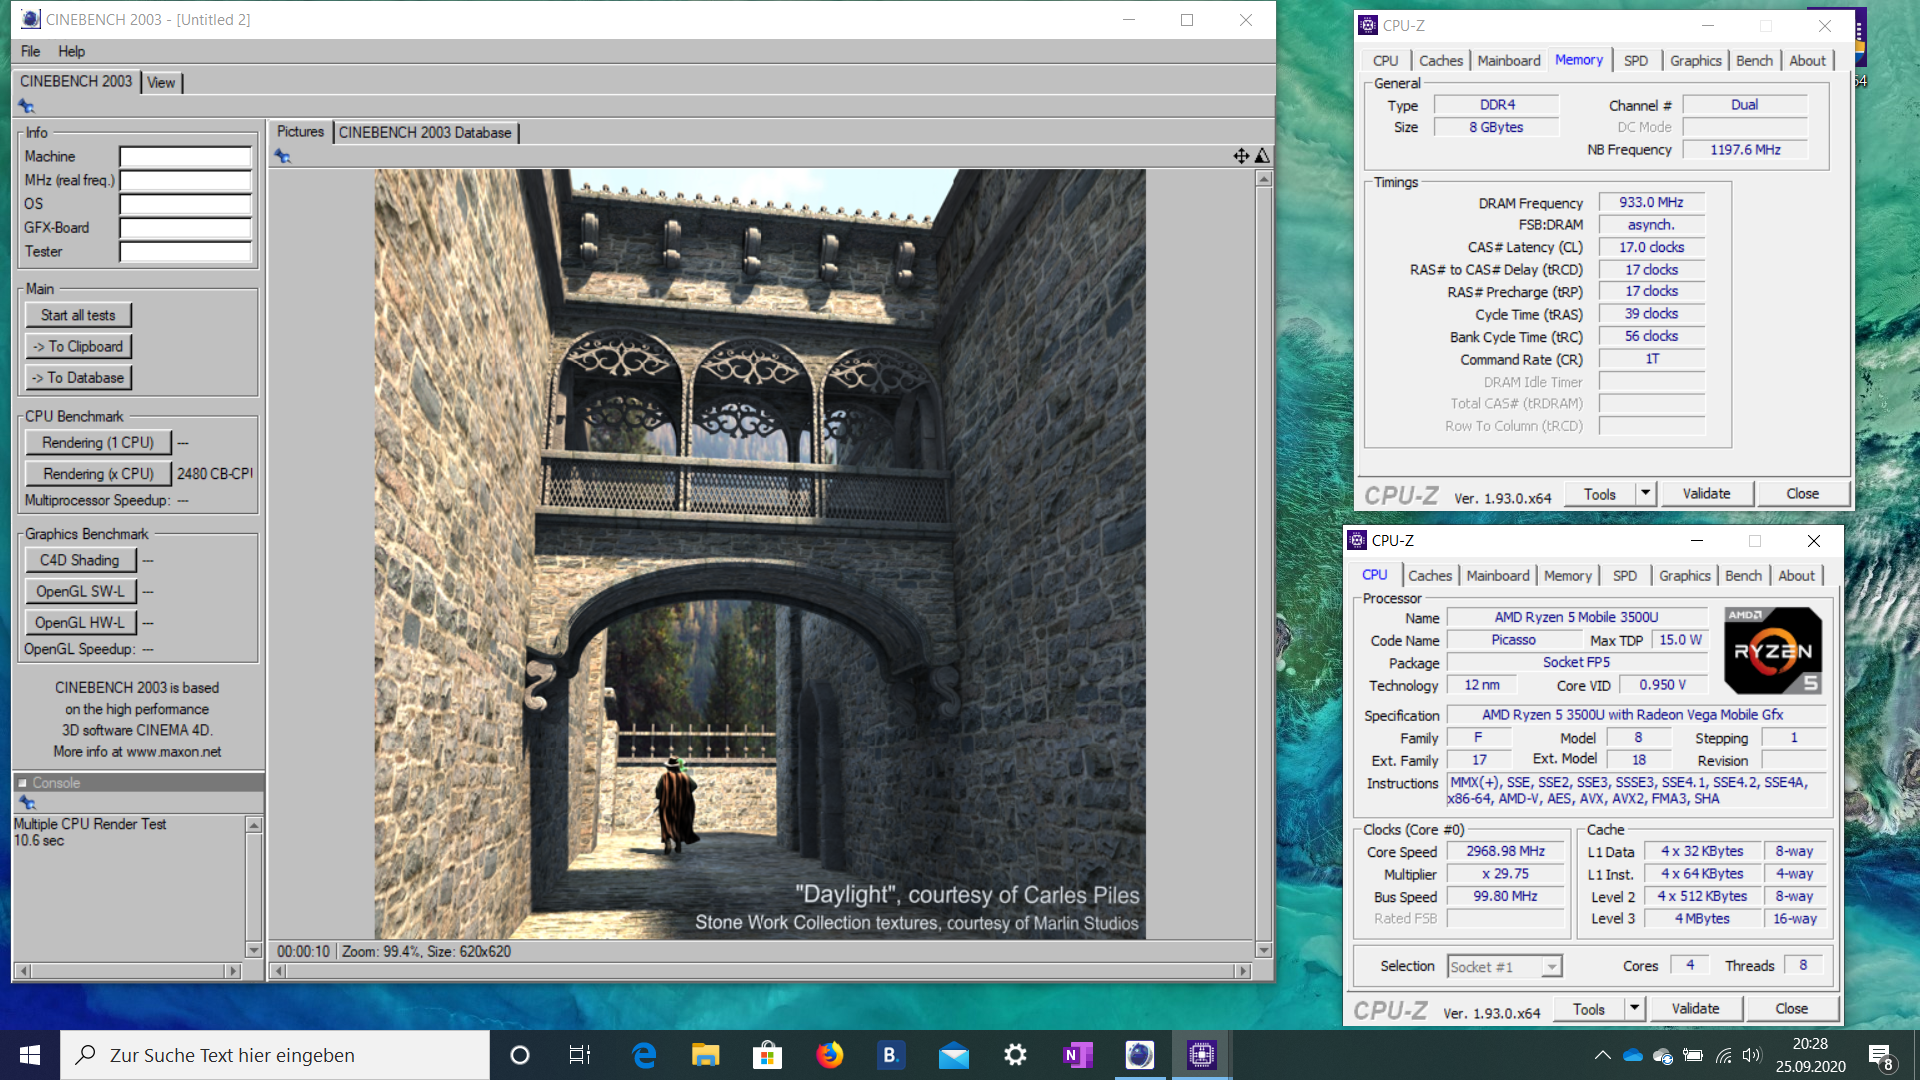Viewport: 1920px width, 1080px height.
Task: Click the To Clipboard button
Action: pos(78,346)
